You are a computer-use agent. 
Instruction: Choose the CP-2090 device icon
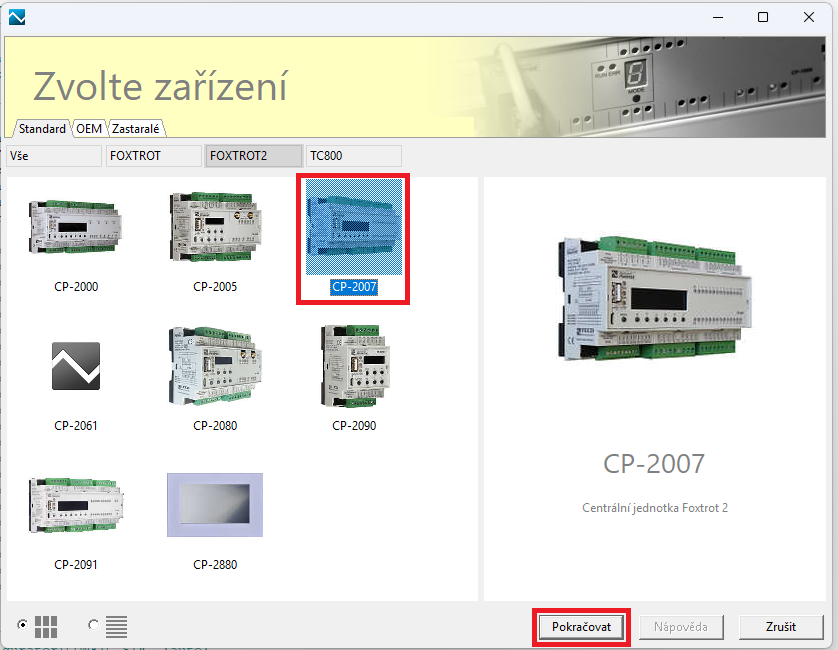point(353,366)
